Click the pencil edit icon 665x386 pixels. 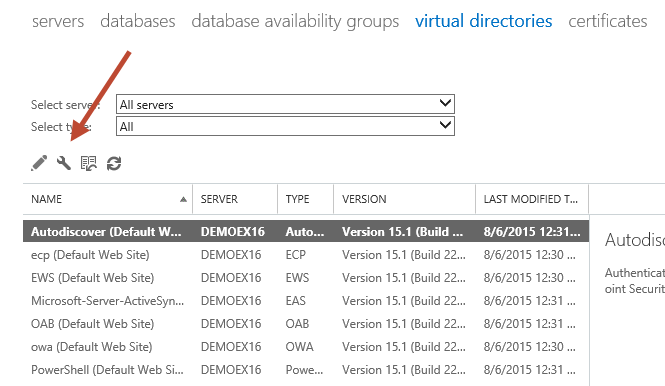39,163
